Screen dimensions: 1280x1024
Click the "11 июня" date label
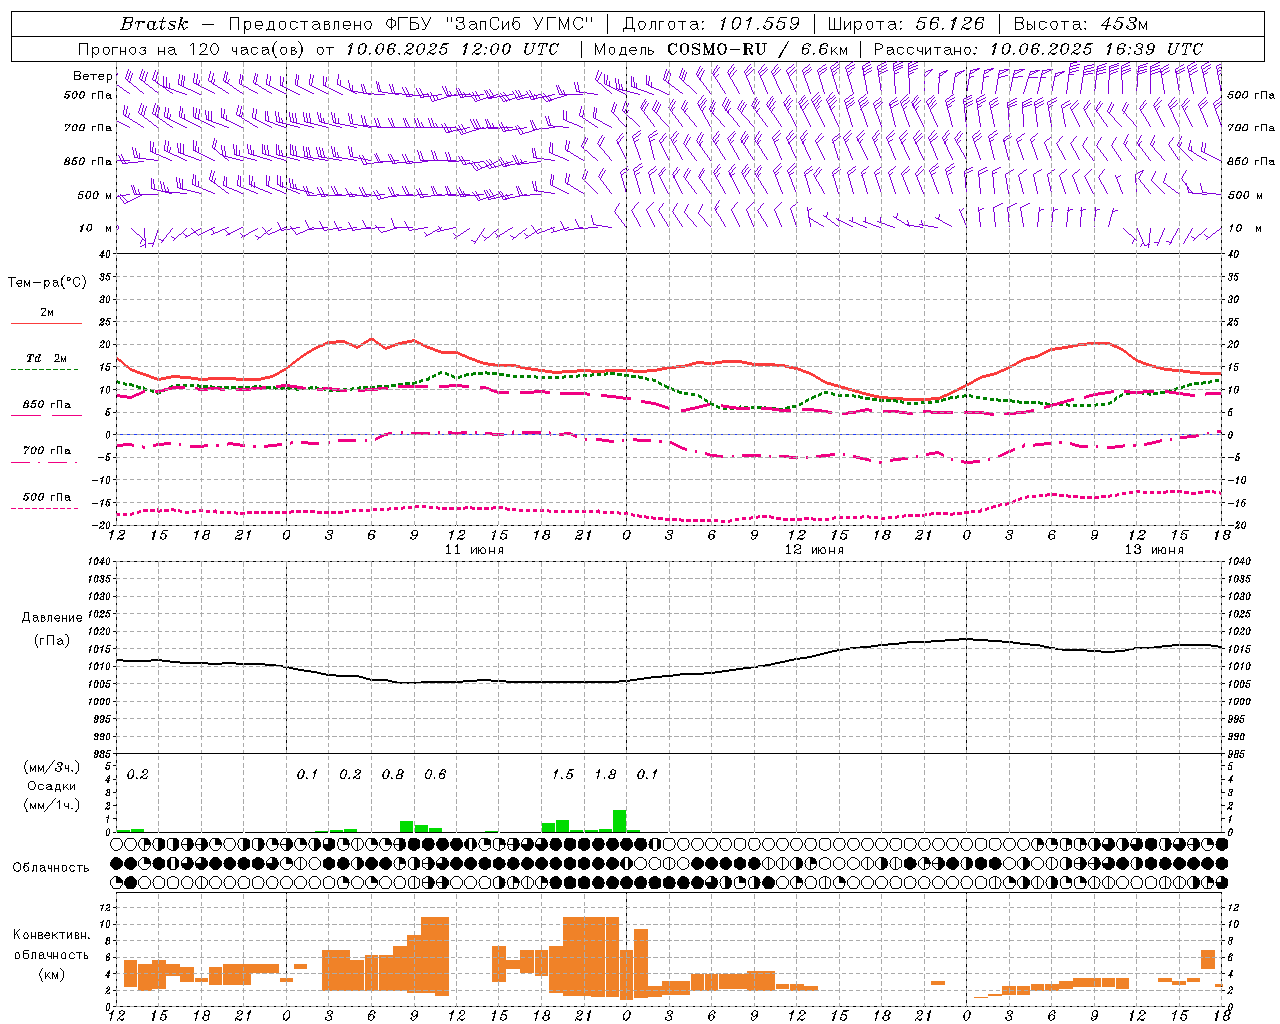point(474,550)
